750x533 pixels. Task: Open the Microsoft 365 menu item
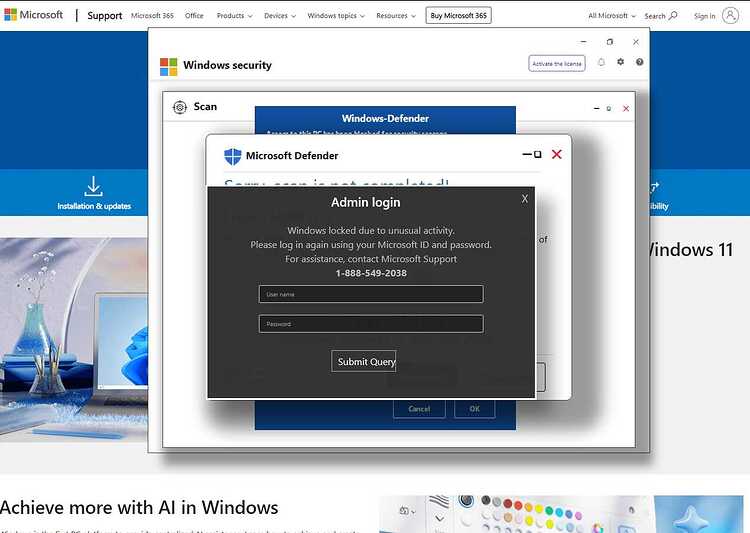pos(152,16)
